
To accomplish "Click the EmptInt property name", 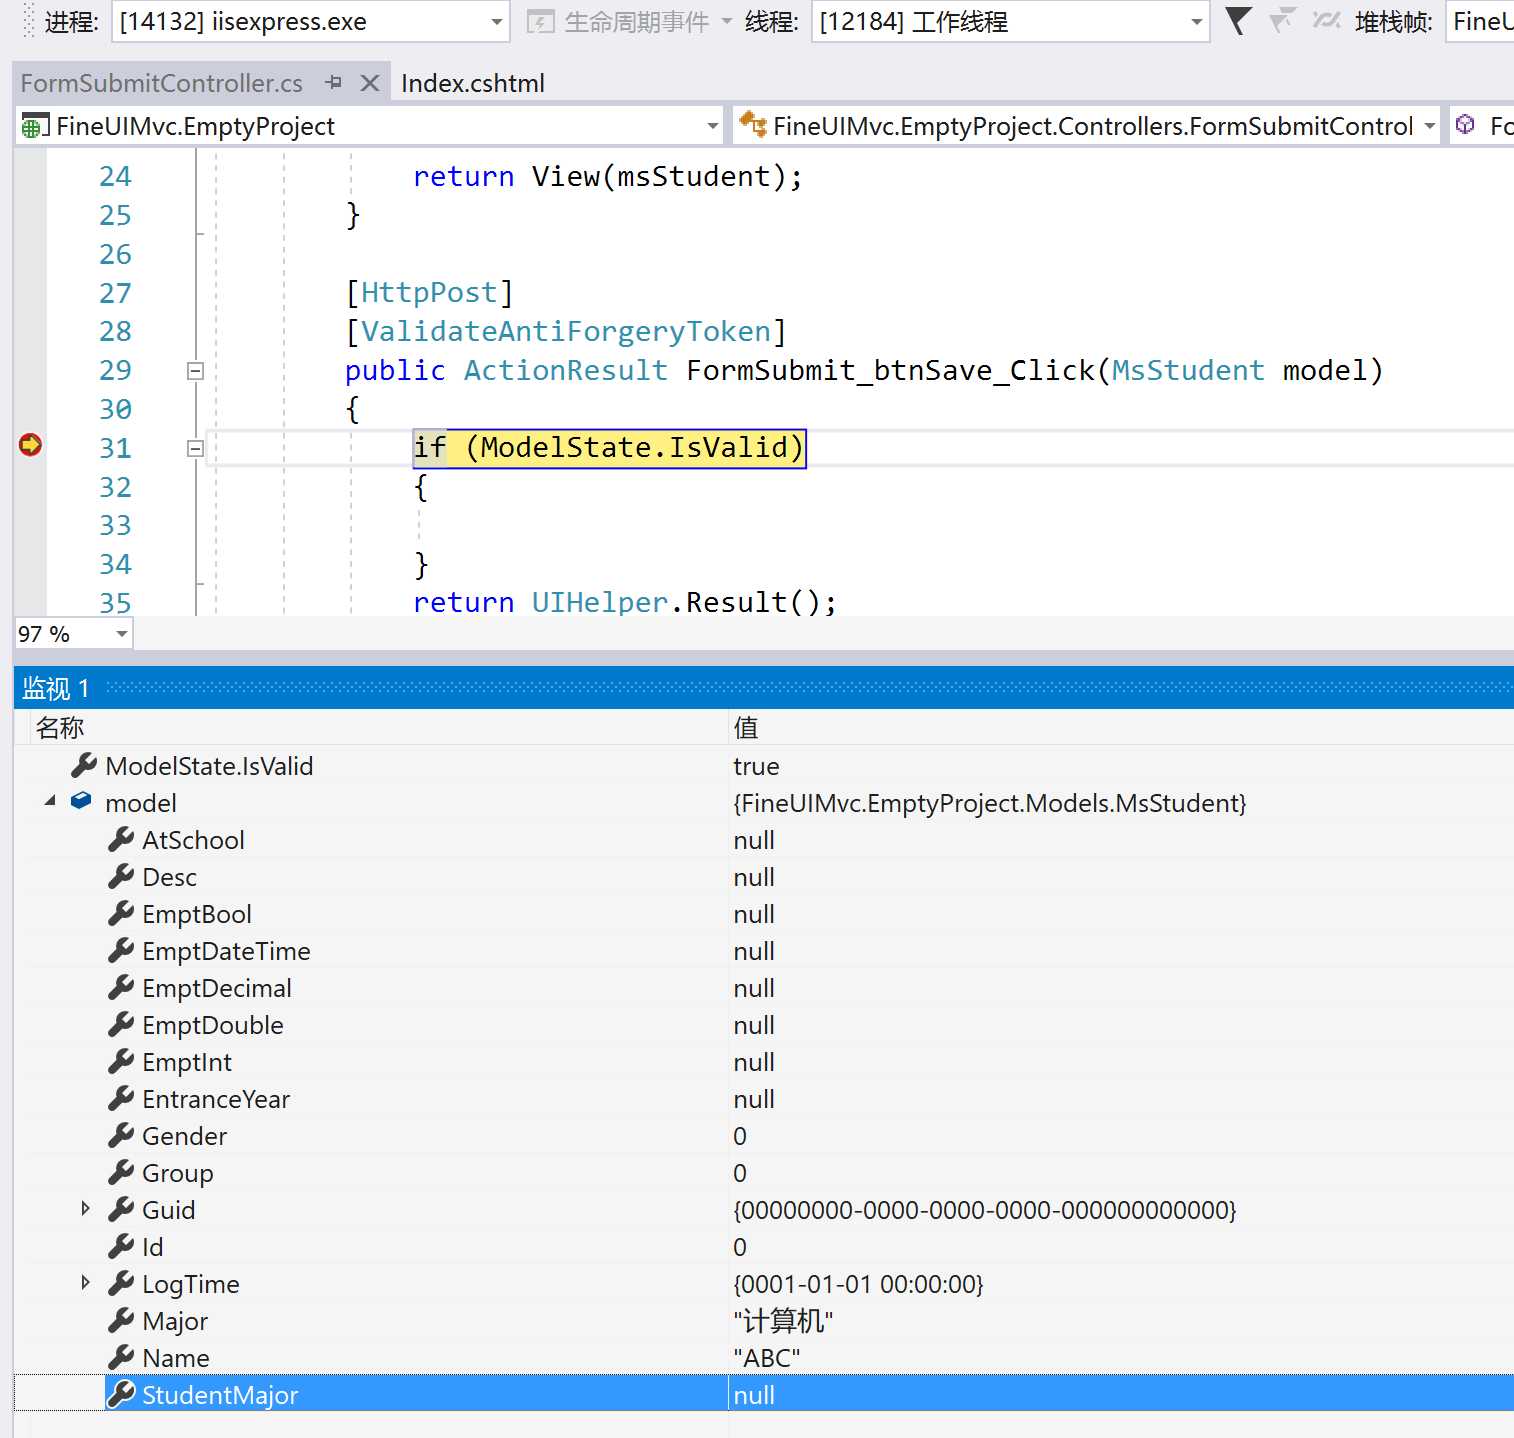I will (187, 1062).
